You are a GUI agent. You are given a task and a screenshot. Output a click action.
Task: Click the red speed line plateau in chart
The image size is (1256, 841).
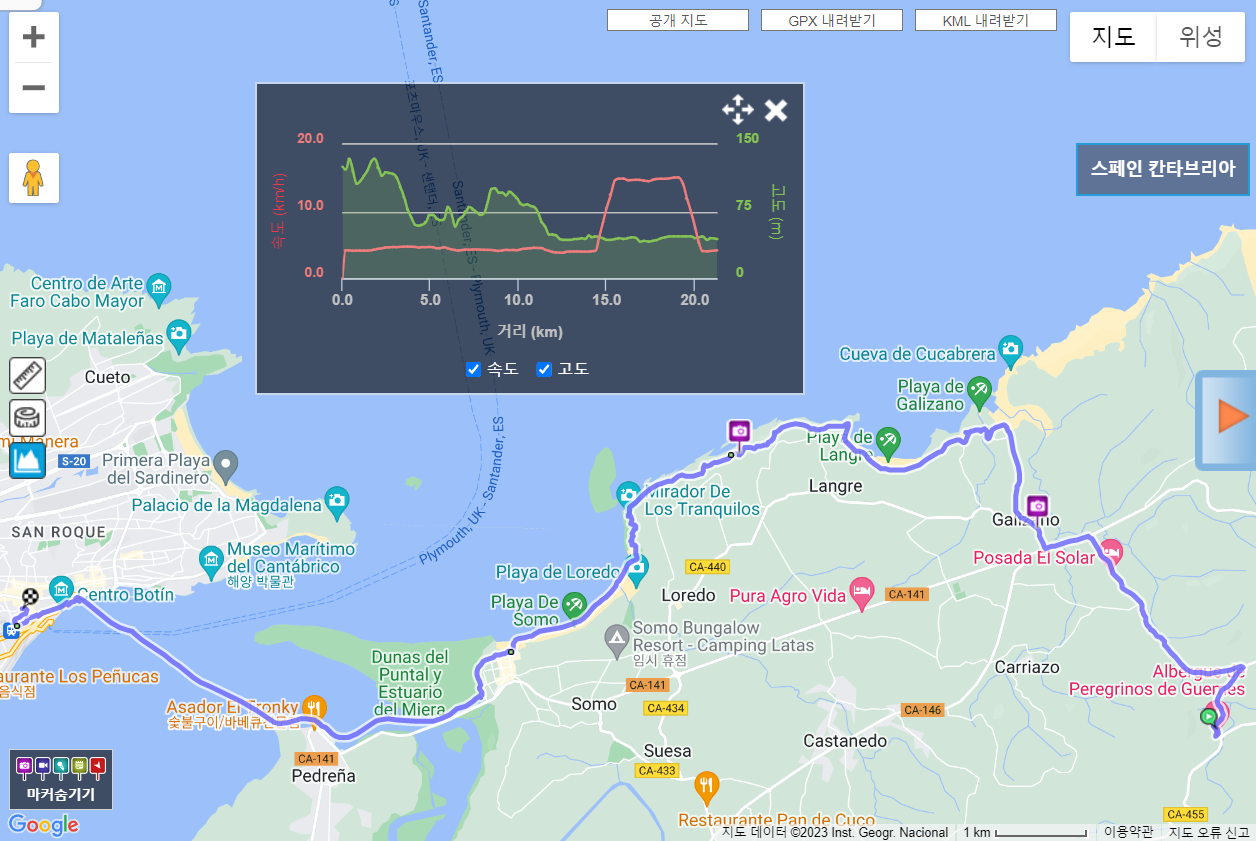[x=648, y=179]
